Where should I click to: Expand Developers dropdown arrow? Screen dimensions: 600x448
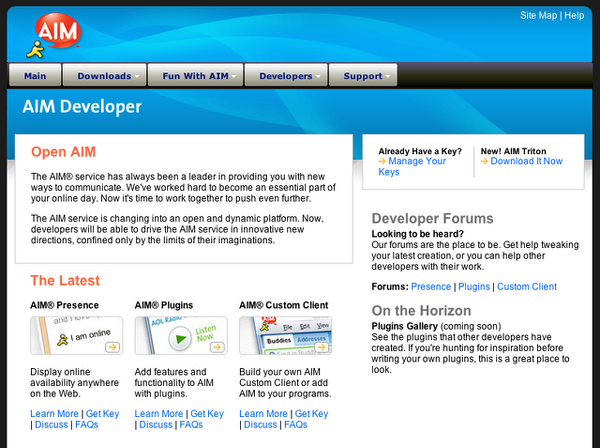pyautogui.click(x=318, y=77)
